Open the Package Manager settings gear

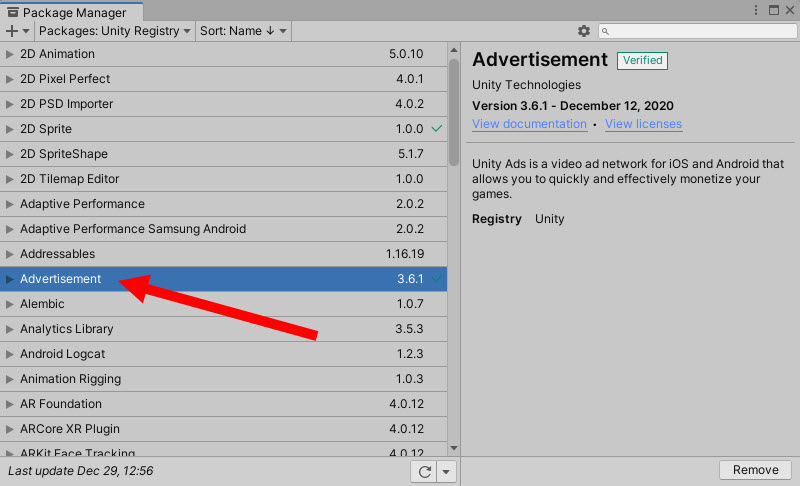[584, 31]
